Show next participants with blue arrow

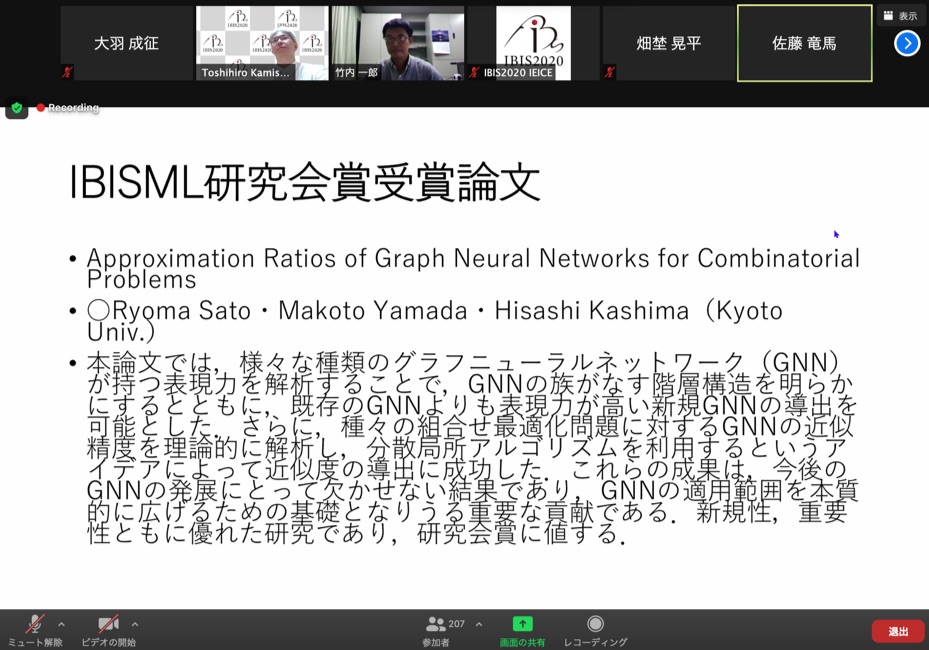[x=906, y=43]
